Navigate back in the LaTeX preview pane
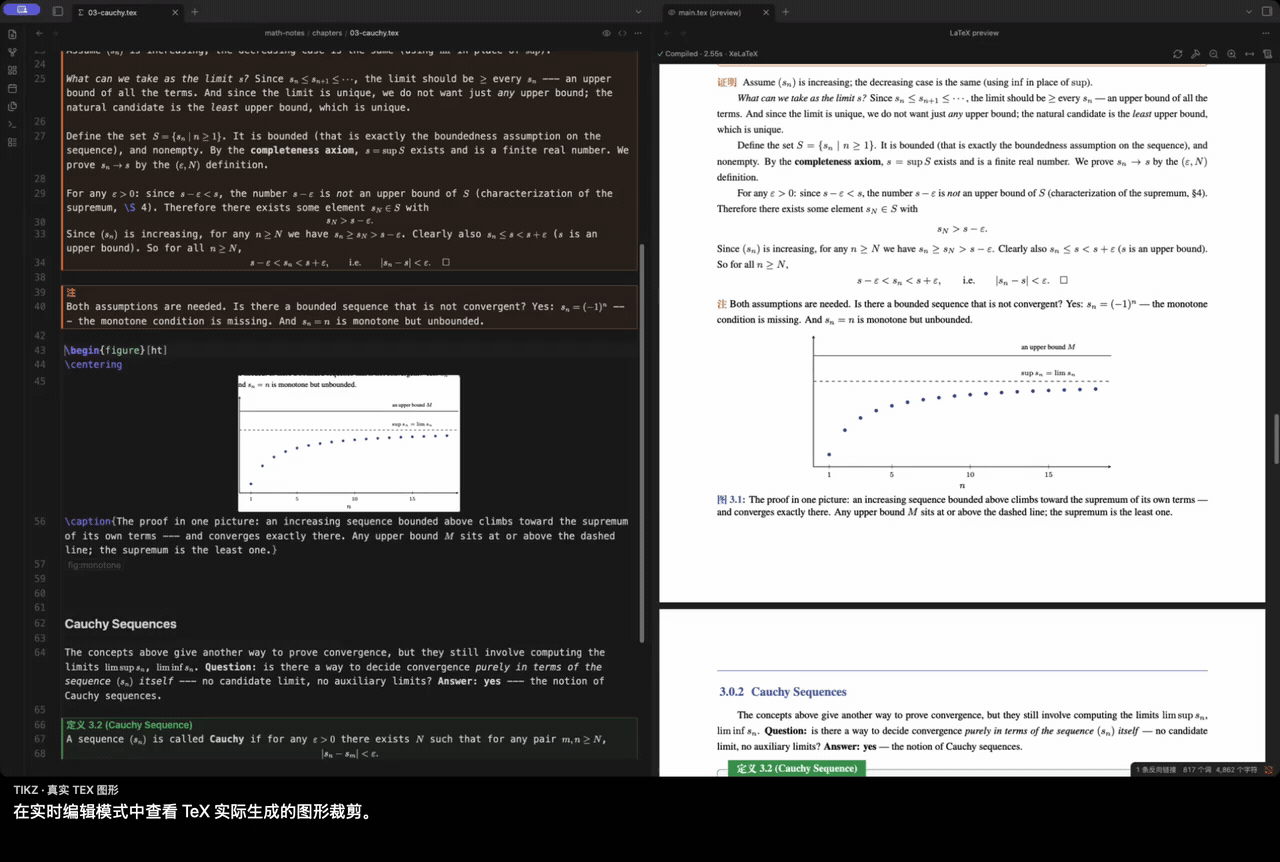 point(666,33)
